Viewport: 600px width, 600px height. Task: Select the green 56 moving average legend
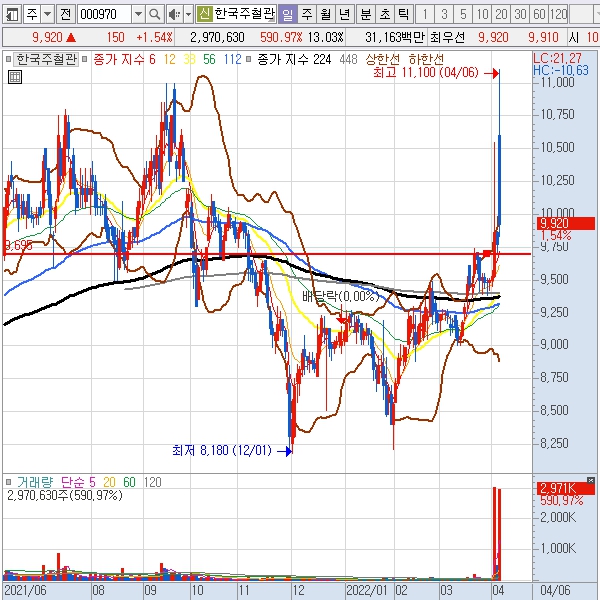point(209,59)
